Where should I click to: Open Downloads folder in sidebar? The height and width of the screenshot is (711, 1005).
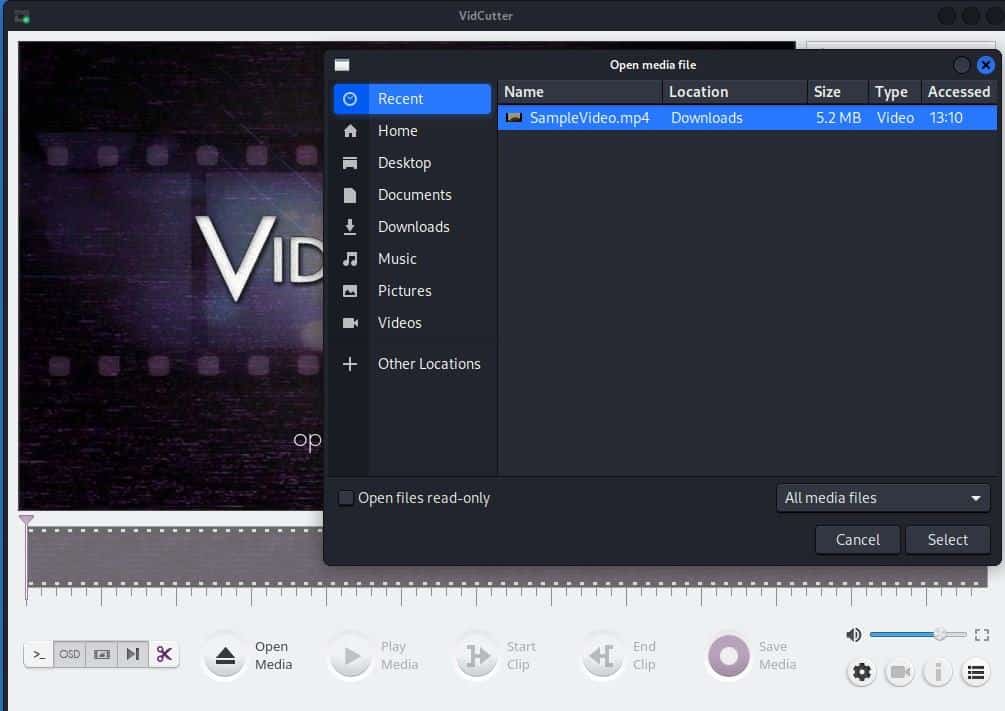412,227
